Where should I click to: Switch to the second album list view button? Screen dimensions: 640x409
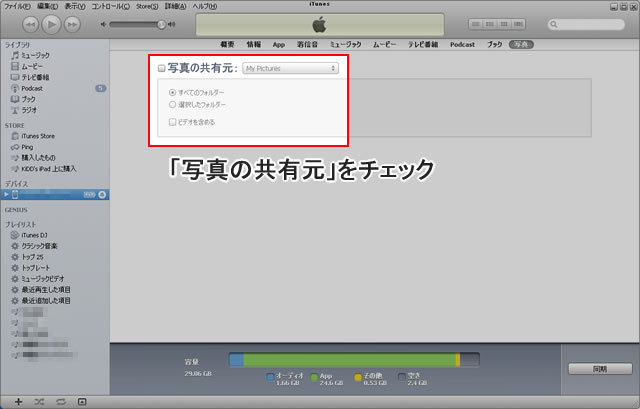tap(490, 24)
